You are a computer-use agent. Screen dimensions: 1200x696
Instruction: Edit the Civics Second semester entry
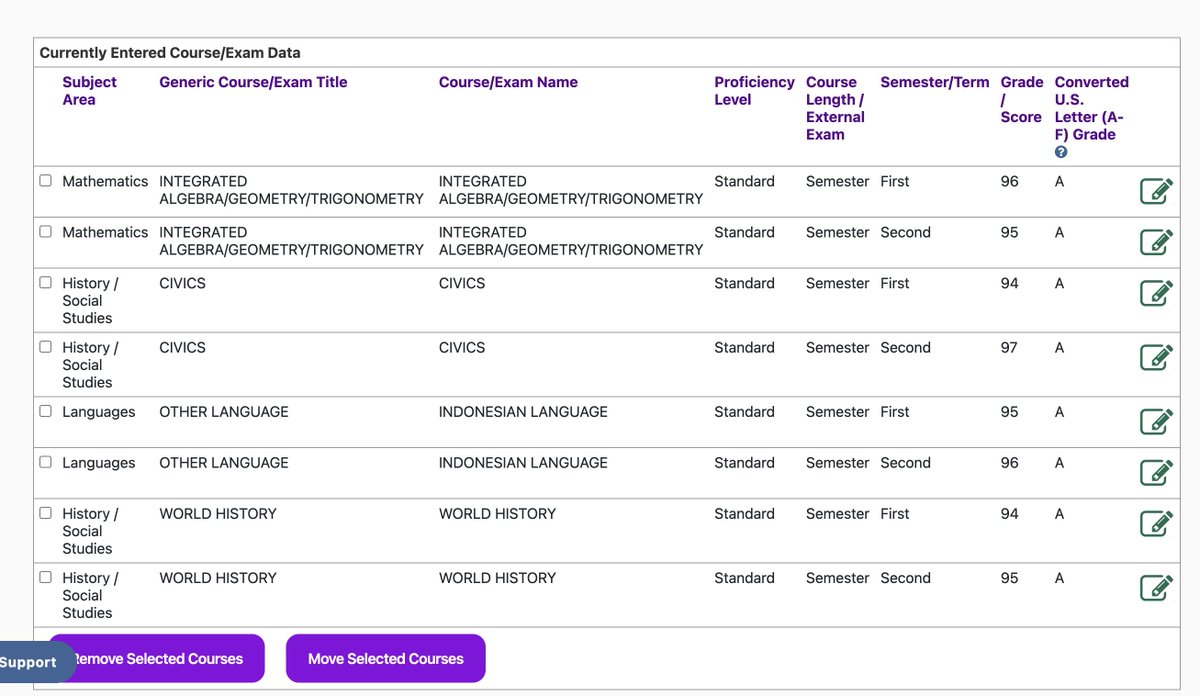pos(1156,356)
